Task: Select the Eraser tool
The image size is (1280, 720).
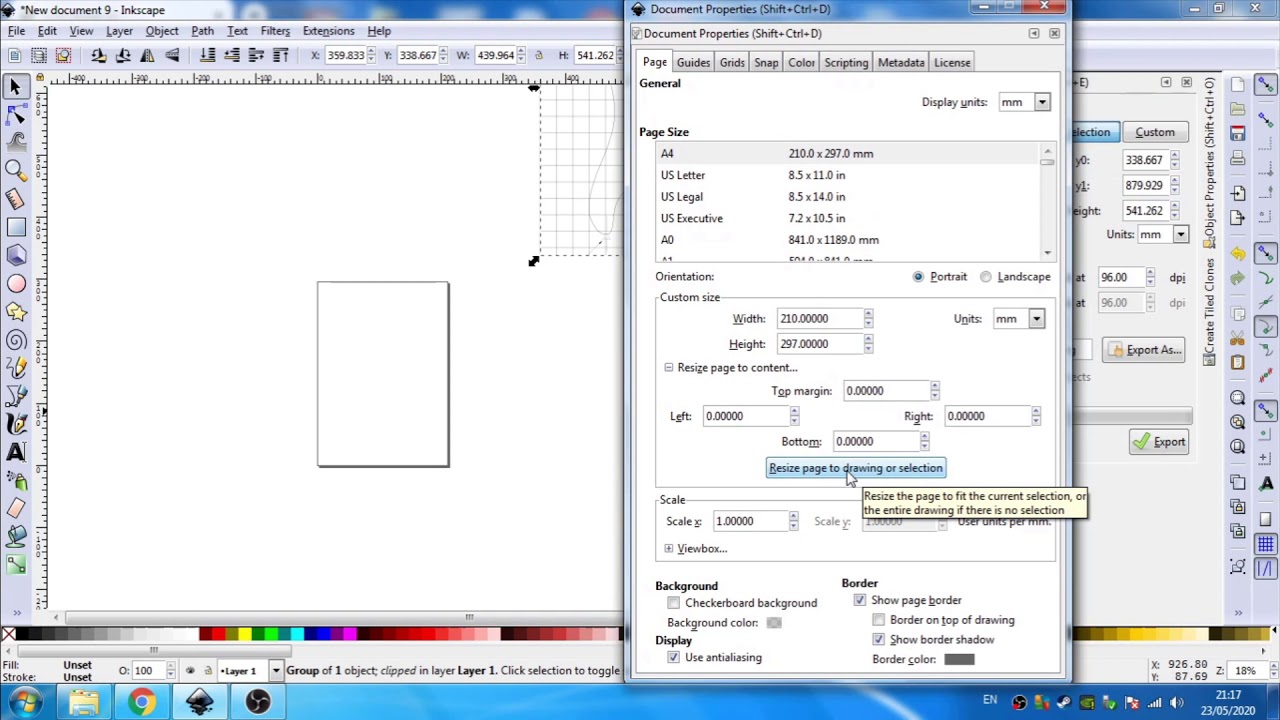Action: pyautogui.click(x=15, y=508)
